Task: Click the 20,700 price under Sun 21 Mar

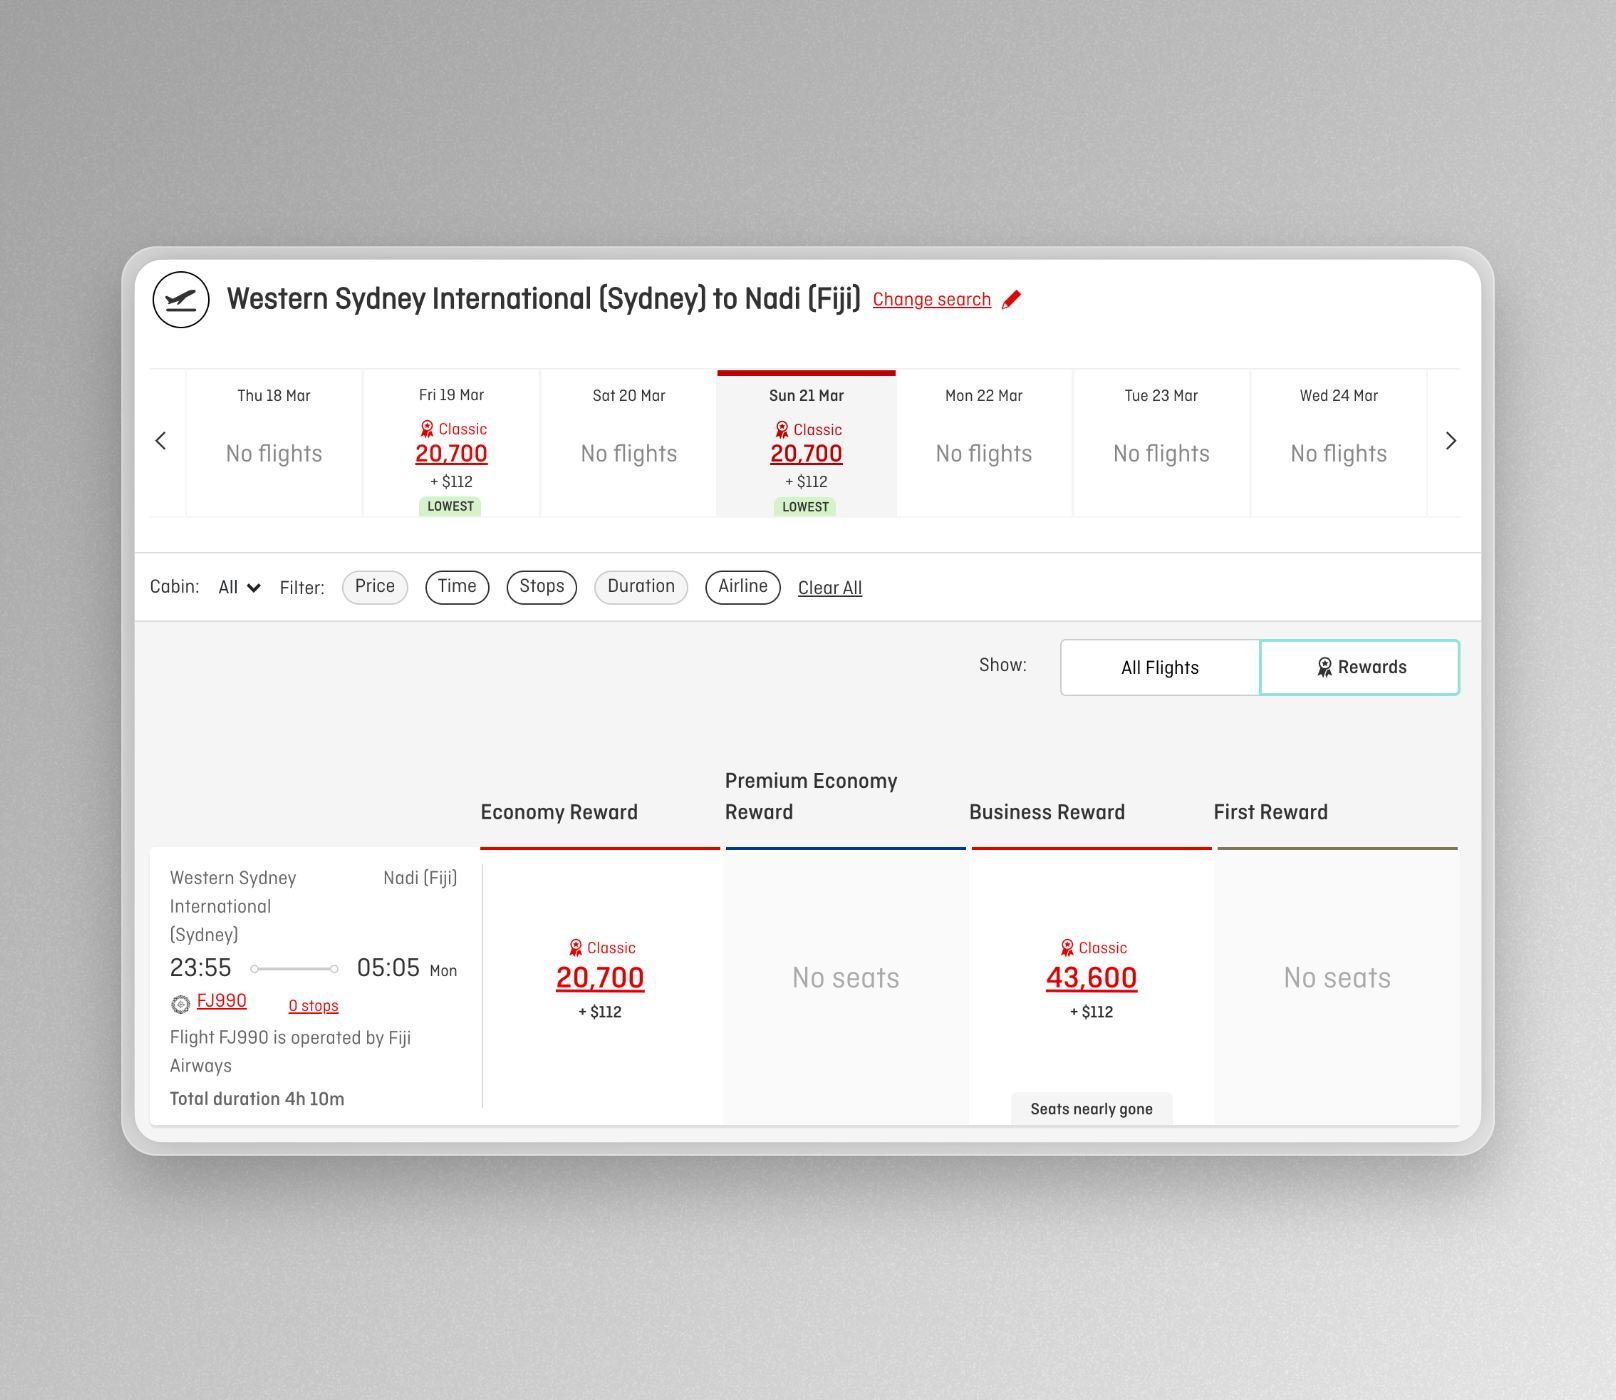Action: pyautogui.click(x=806, y=453)
